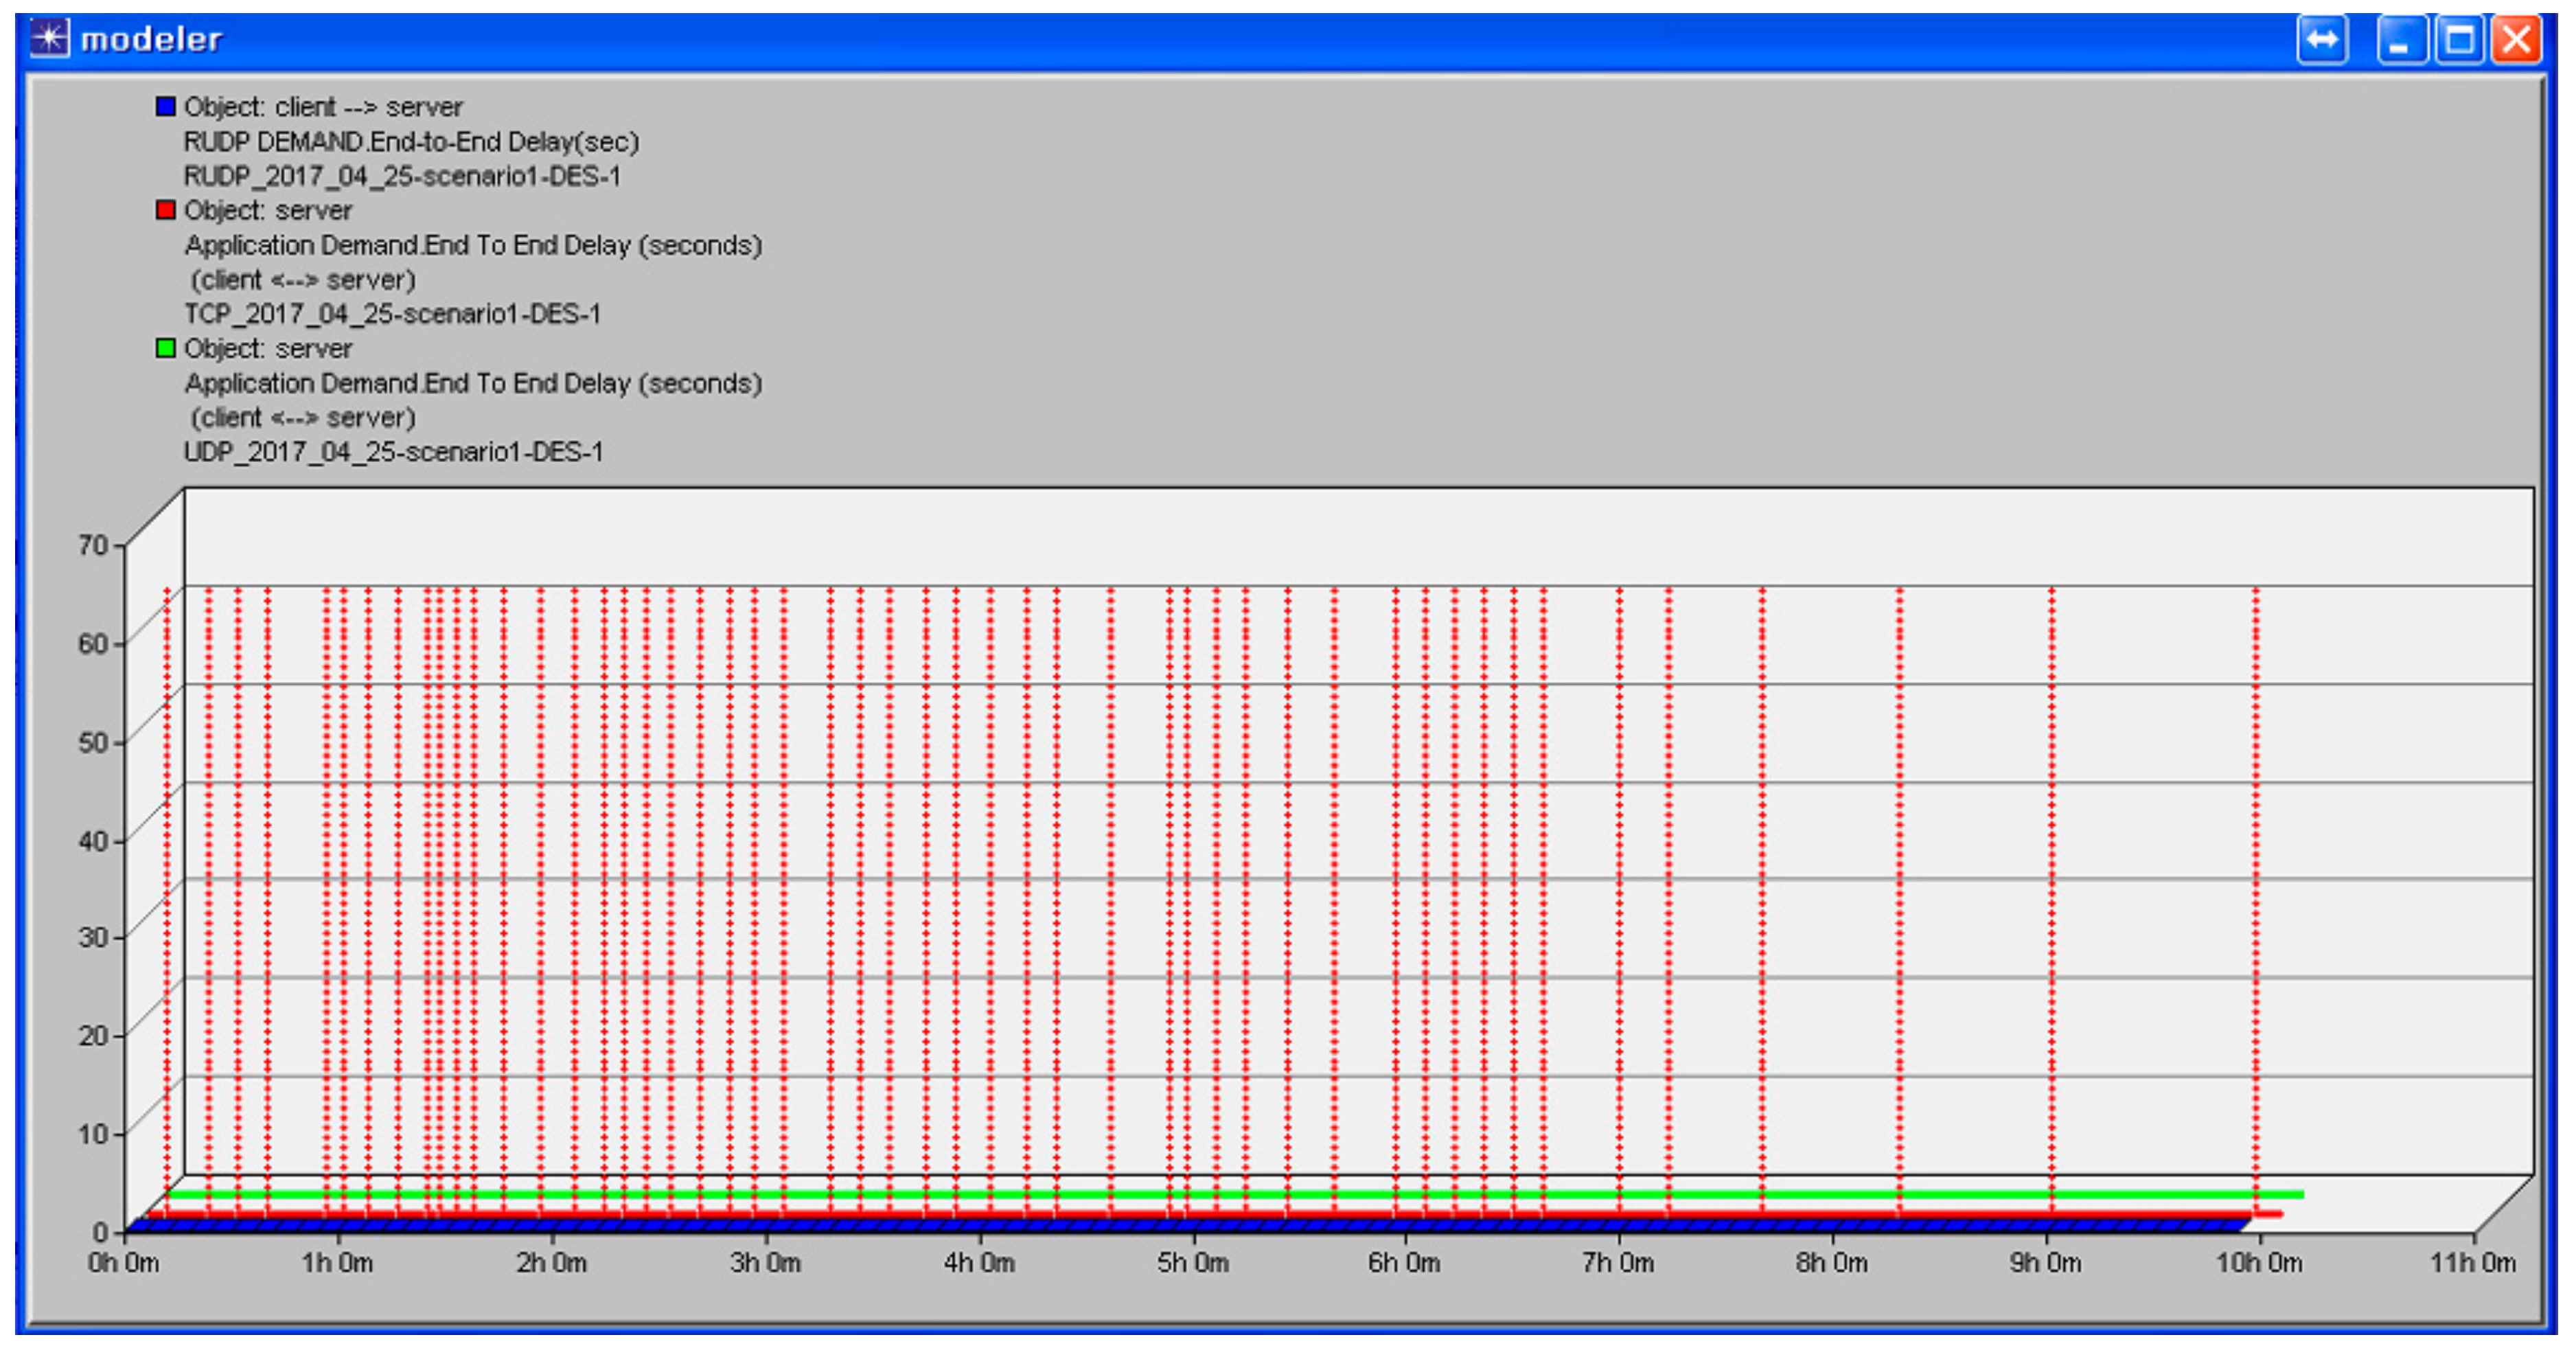Maximize the modeler graph window
This screenshot has height=1346, width=2576.
coord(2459,40)
